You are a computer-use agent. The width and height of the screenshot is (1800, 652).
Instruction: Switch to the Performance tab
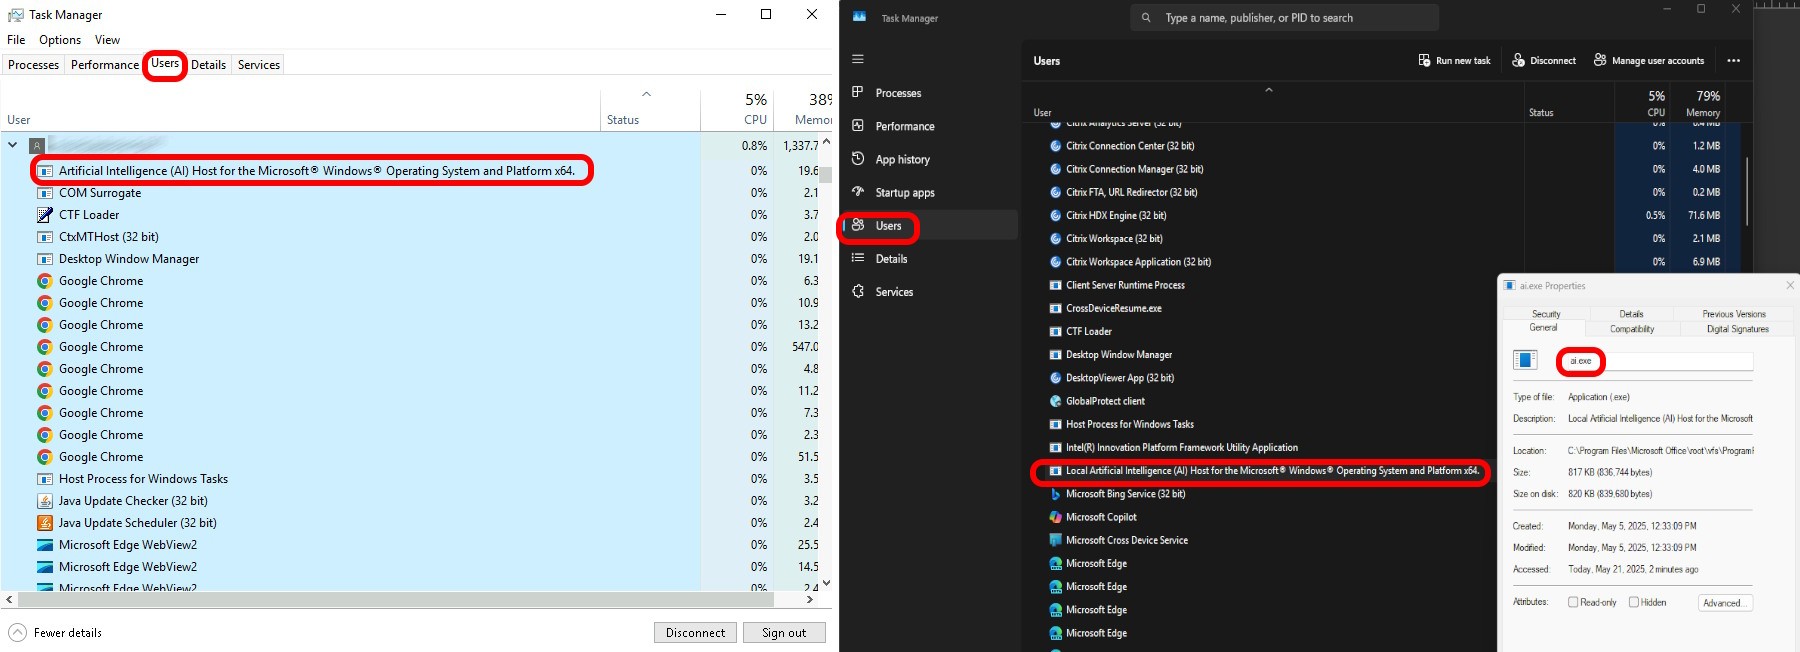click(104, 65)
